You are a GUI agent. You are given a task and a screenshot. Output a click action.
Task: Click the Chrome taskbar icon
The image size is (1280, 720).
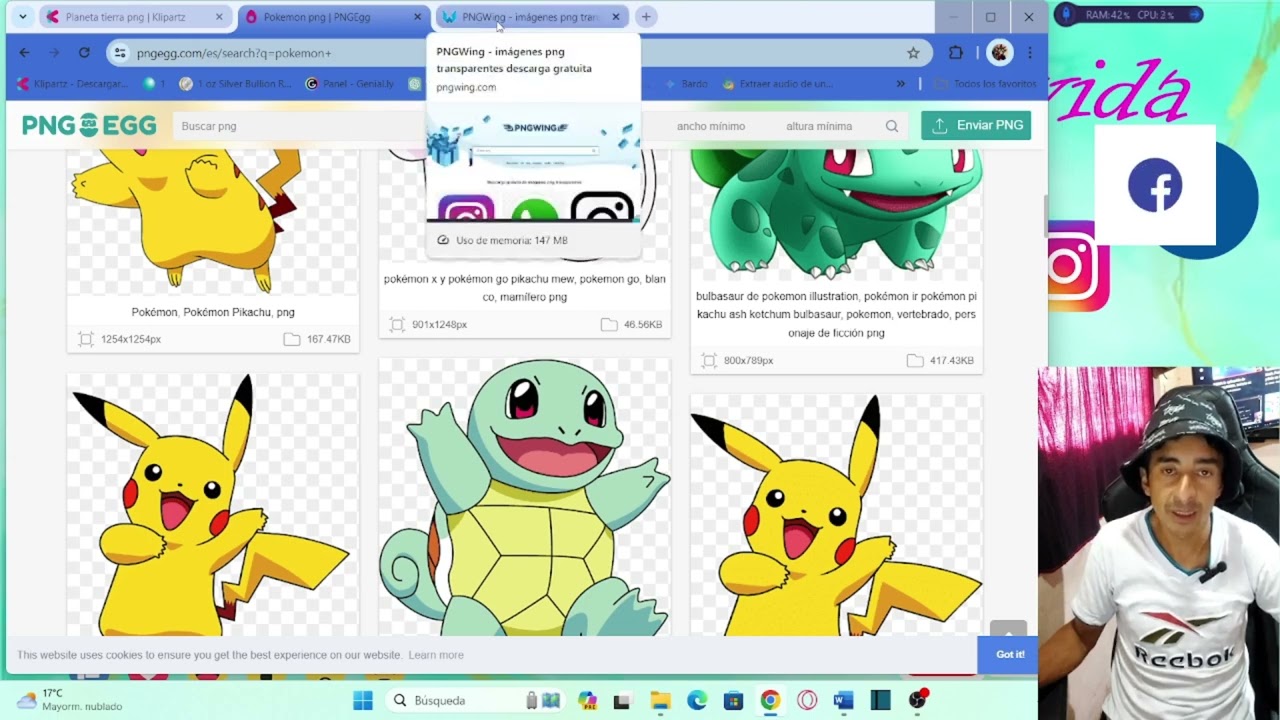770,700
